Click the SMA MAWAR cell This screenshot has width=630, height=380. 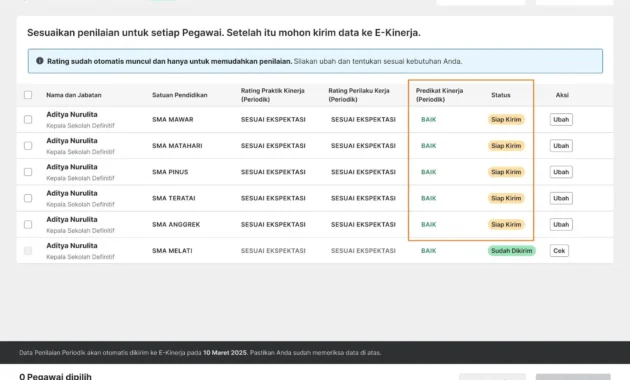click(x=173, y=119)
